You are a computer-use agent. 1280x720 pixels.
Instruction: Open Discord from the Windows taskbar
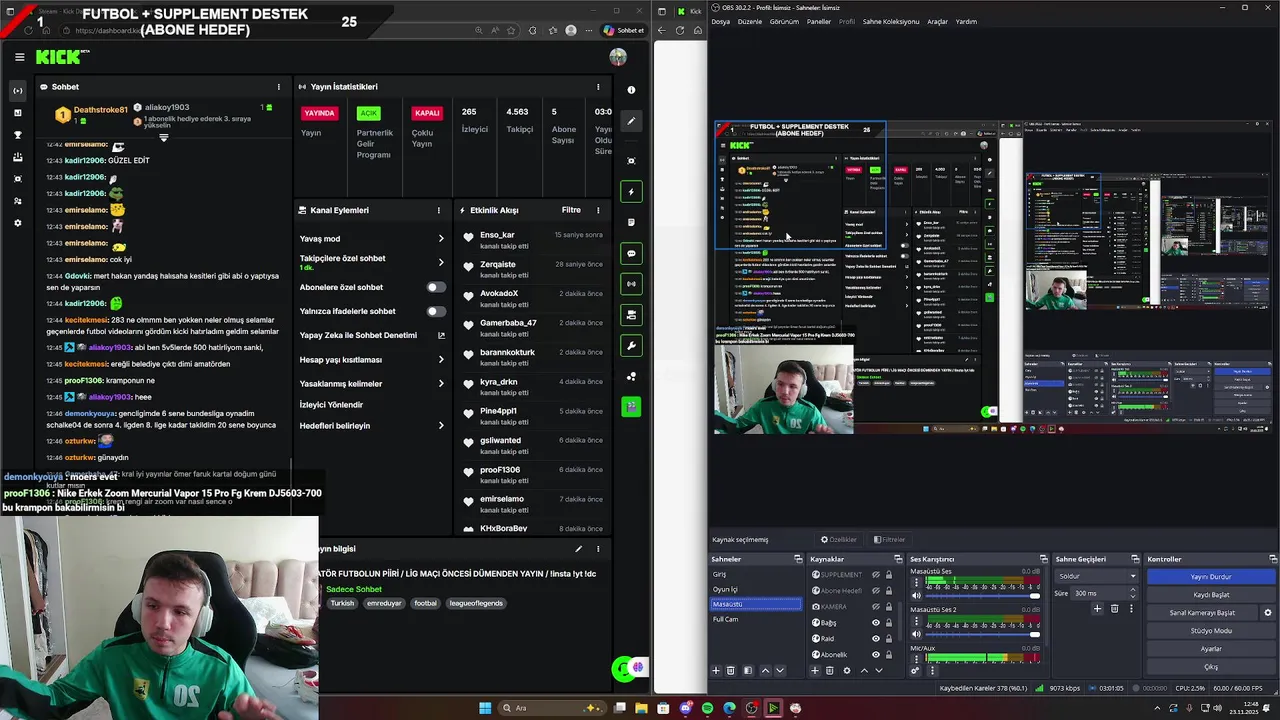685,708
